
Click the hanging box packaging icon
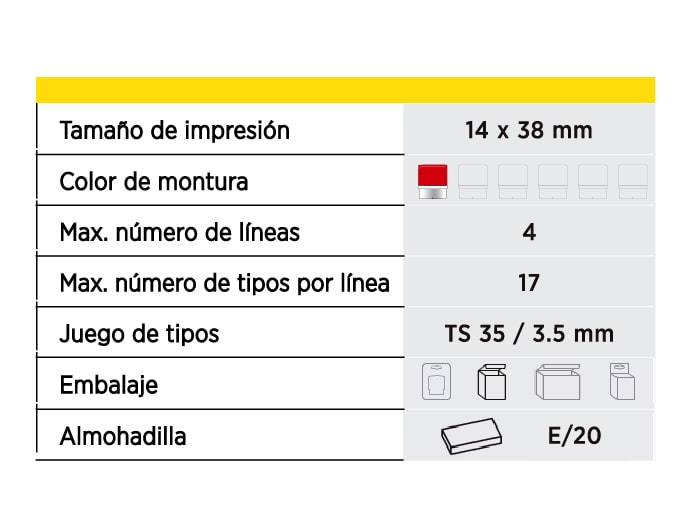click(x=623, y=382)
